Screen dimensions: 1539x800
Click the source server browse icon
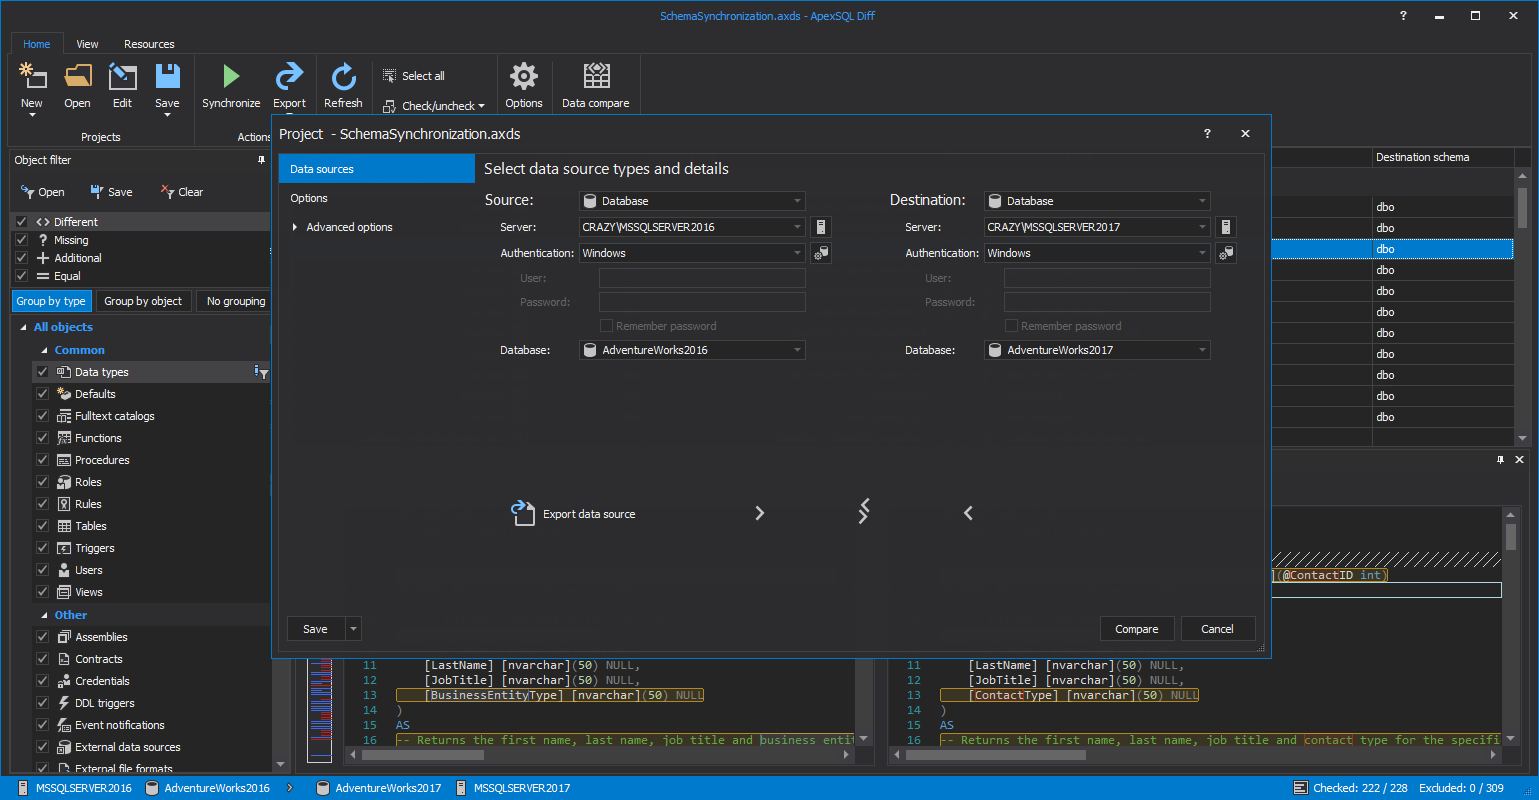(820, 227)
